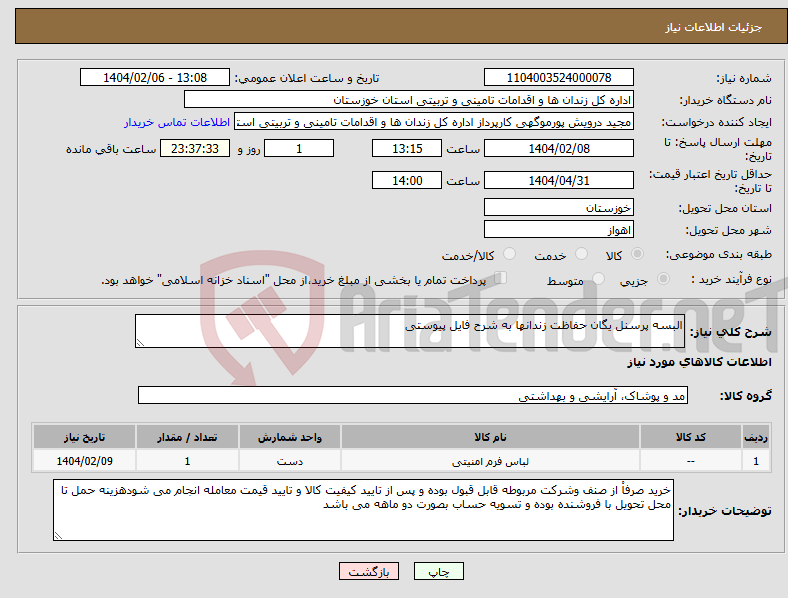This screenshot has width=788, height=598.
Task: Click the نام دستگاه خریدار field
Action: (409, 99)
